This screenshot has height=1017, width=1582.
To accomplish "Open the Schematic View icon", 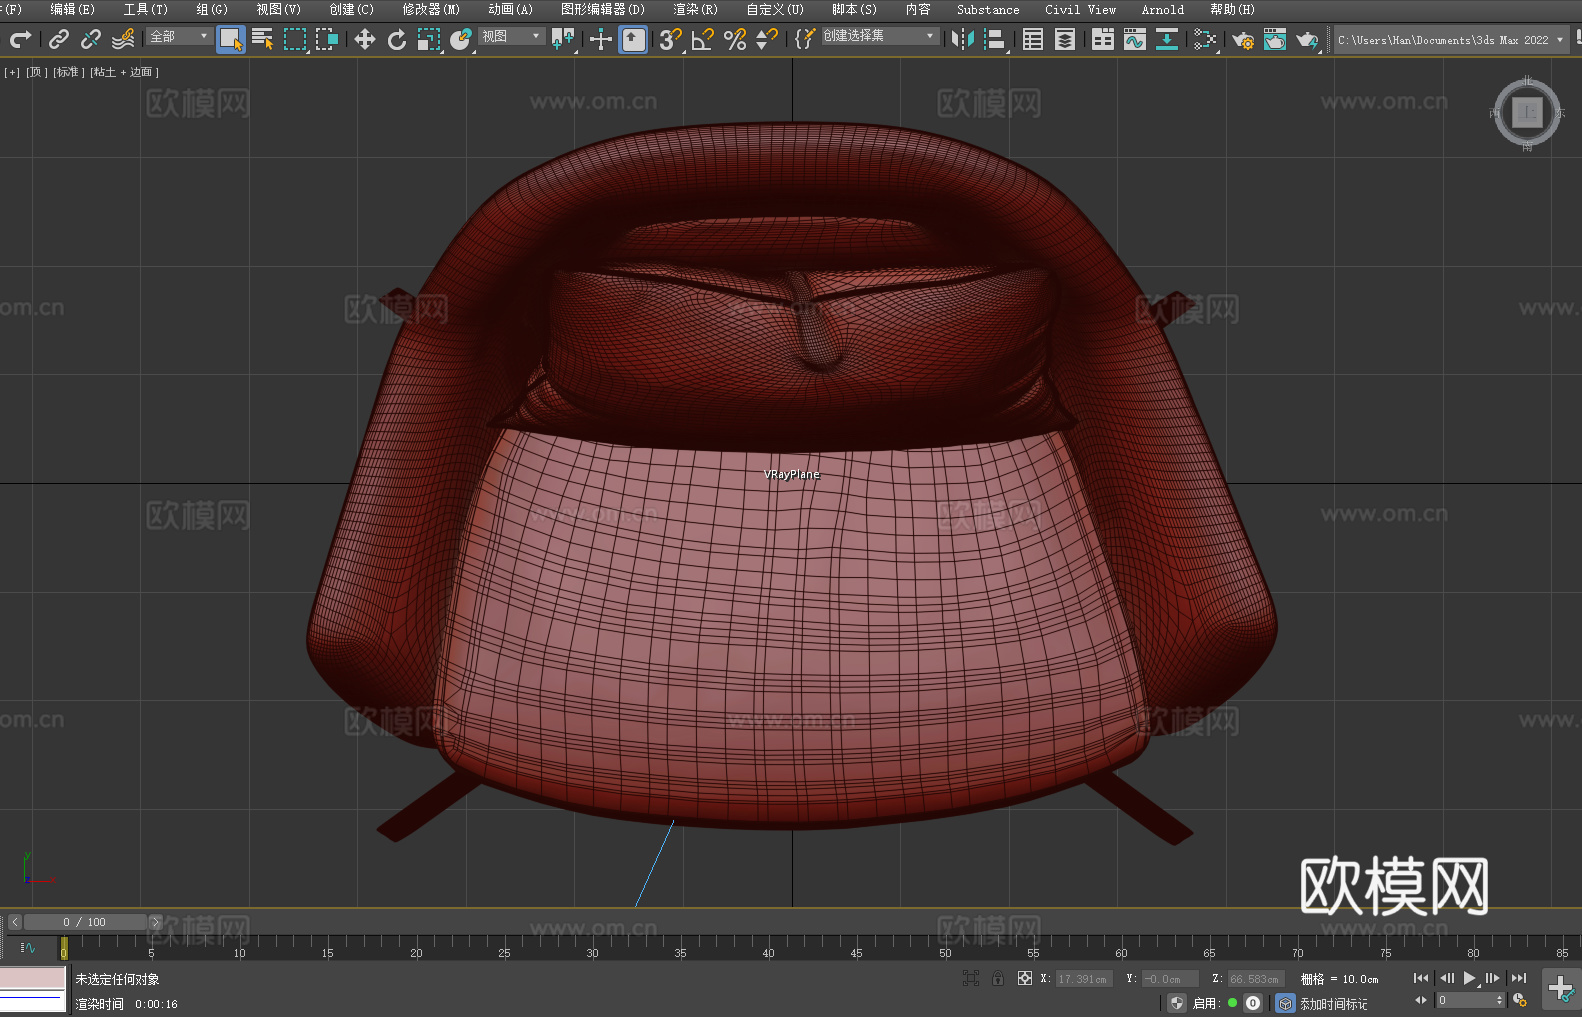I will coord(1167,39).
